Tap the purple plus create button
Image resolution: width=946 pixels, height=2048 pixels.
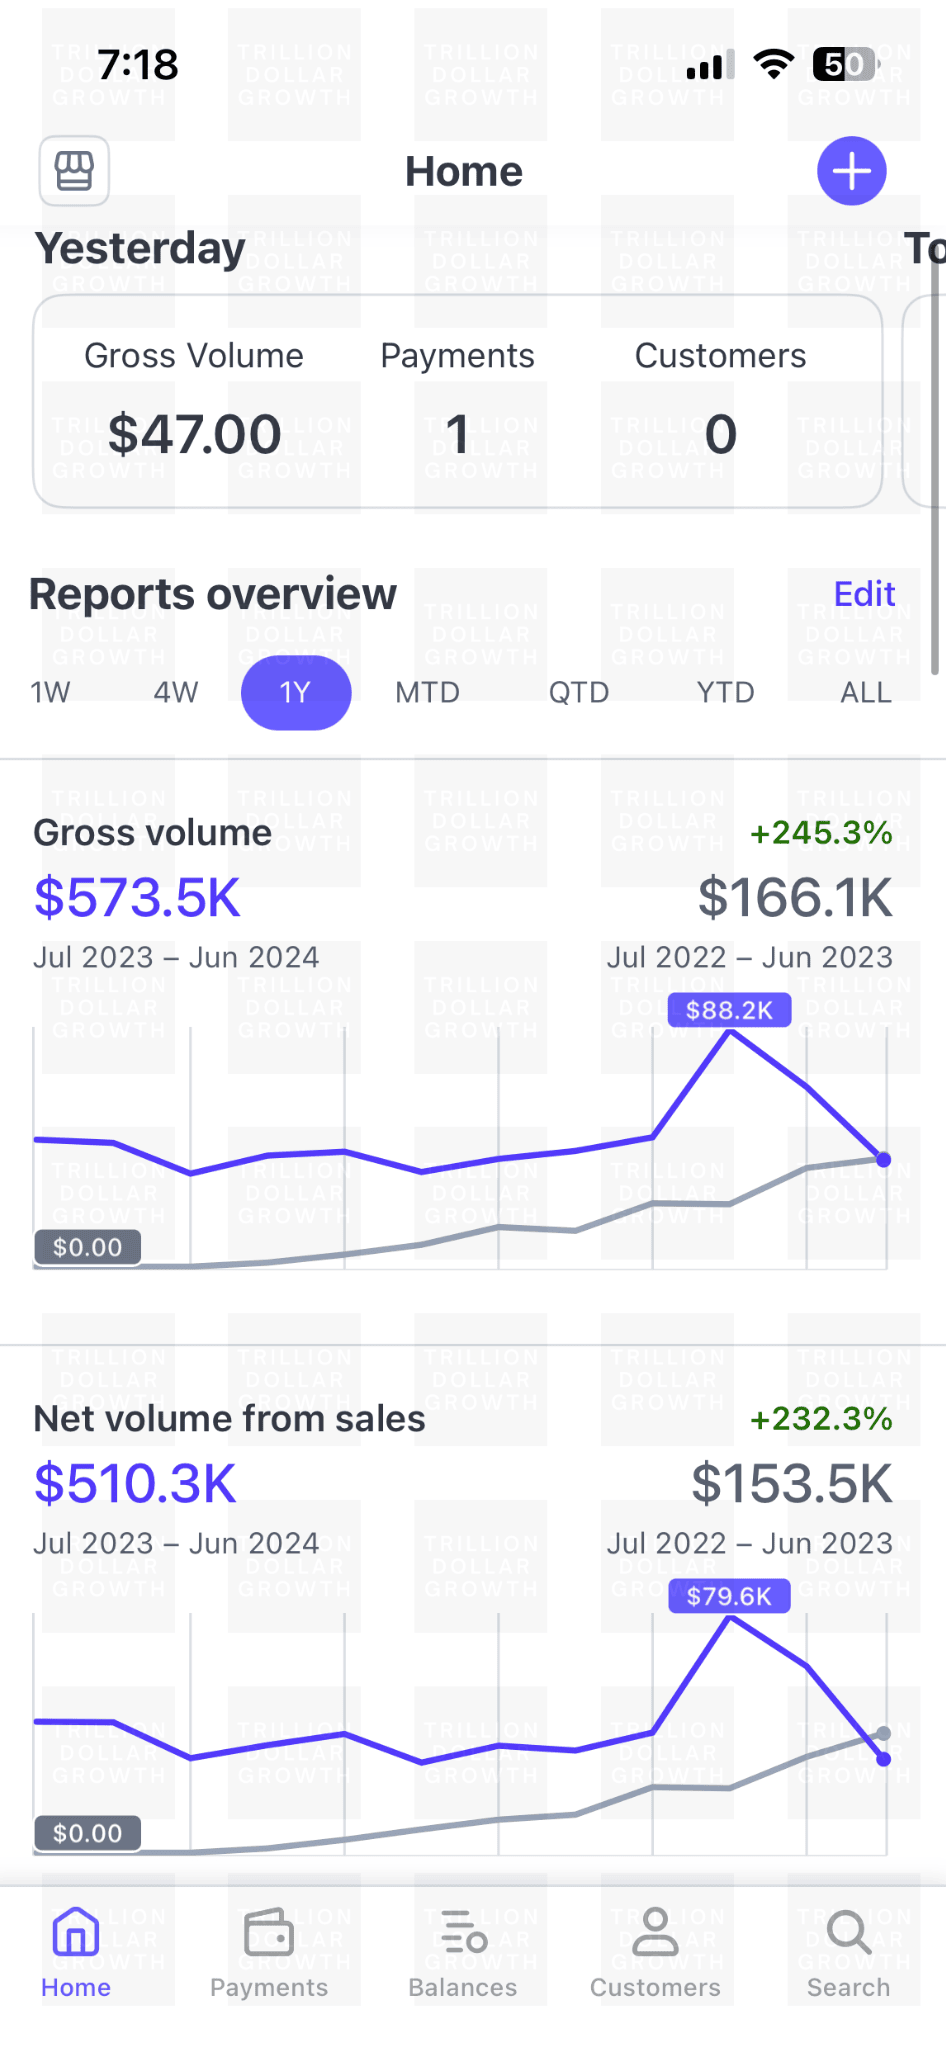coord(851,171)
